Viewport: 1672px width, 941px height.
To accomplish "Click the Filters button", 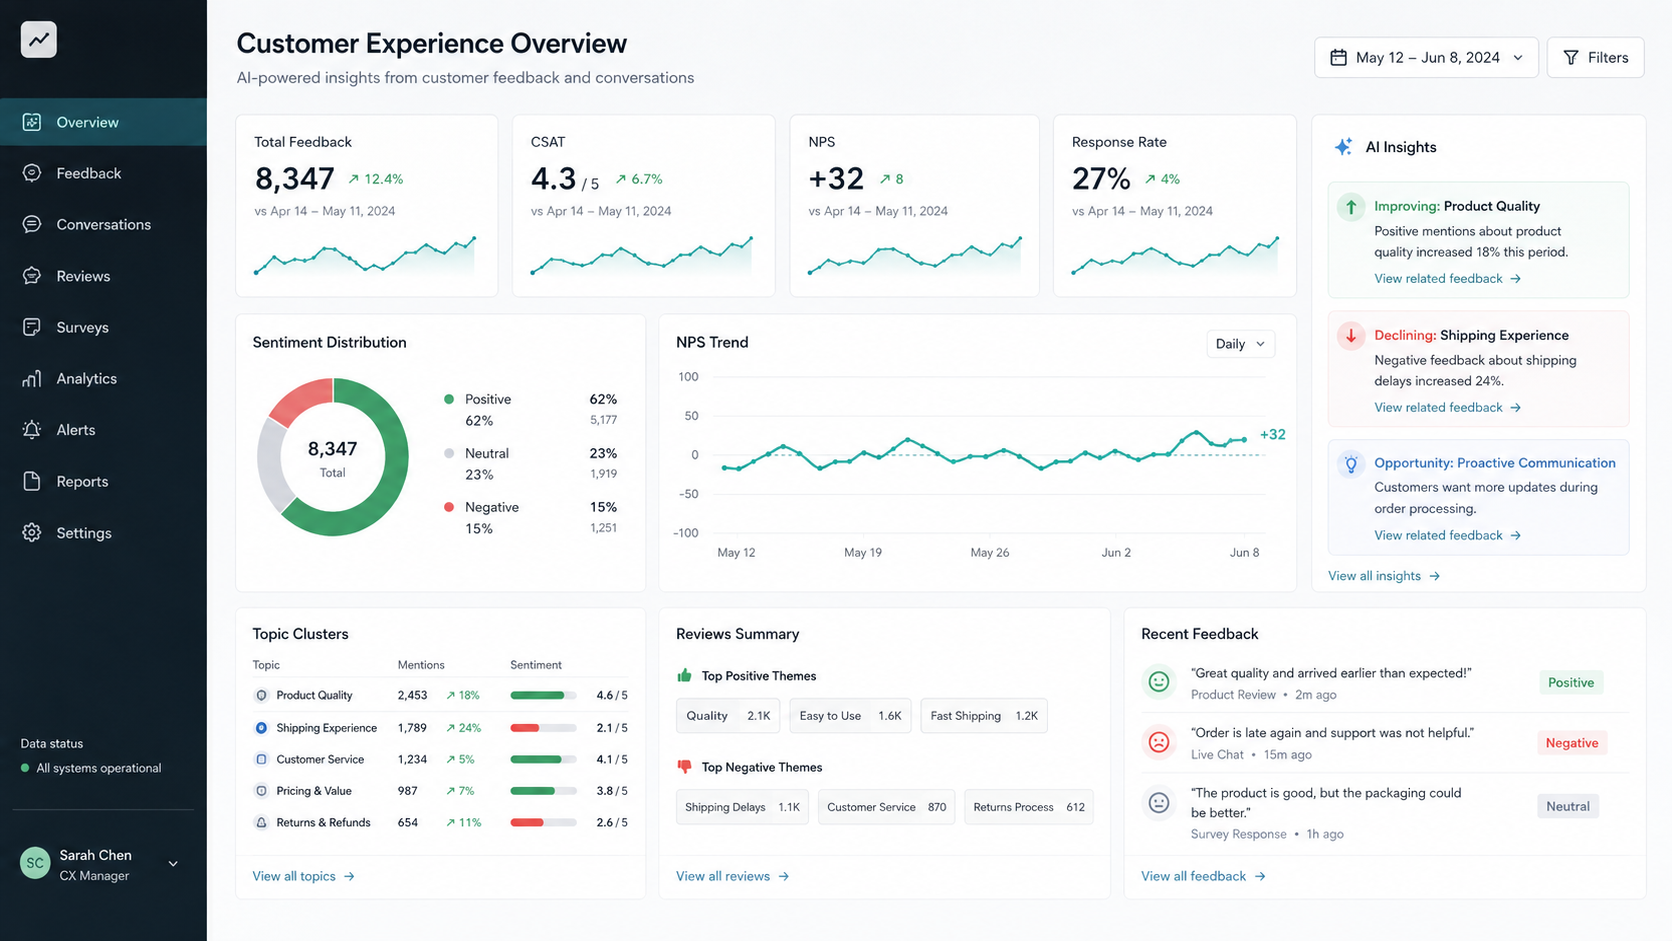I will (1595, 58).
